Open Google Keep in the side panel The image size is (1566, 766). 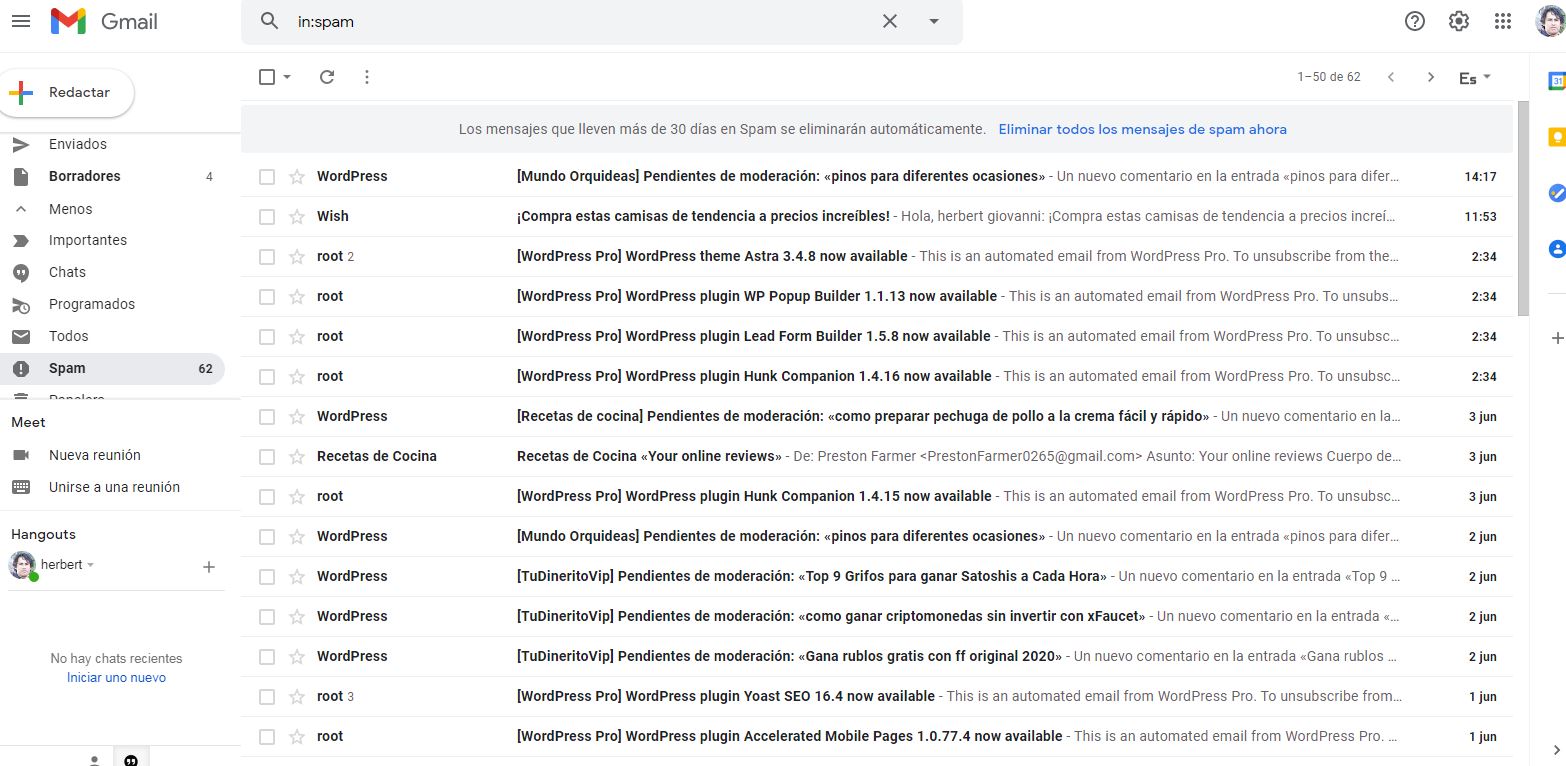point(1557,137)
